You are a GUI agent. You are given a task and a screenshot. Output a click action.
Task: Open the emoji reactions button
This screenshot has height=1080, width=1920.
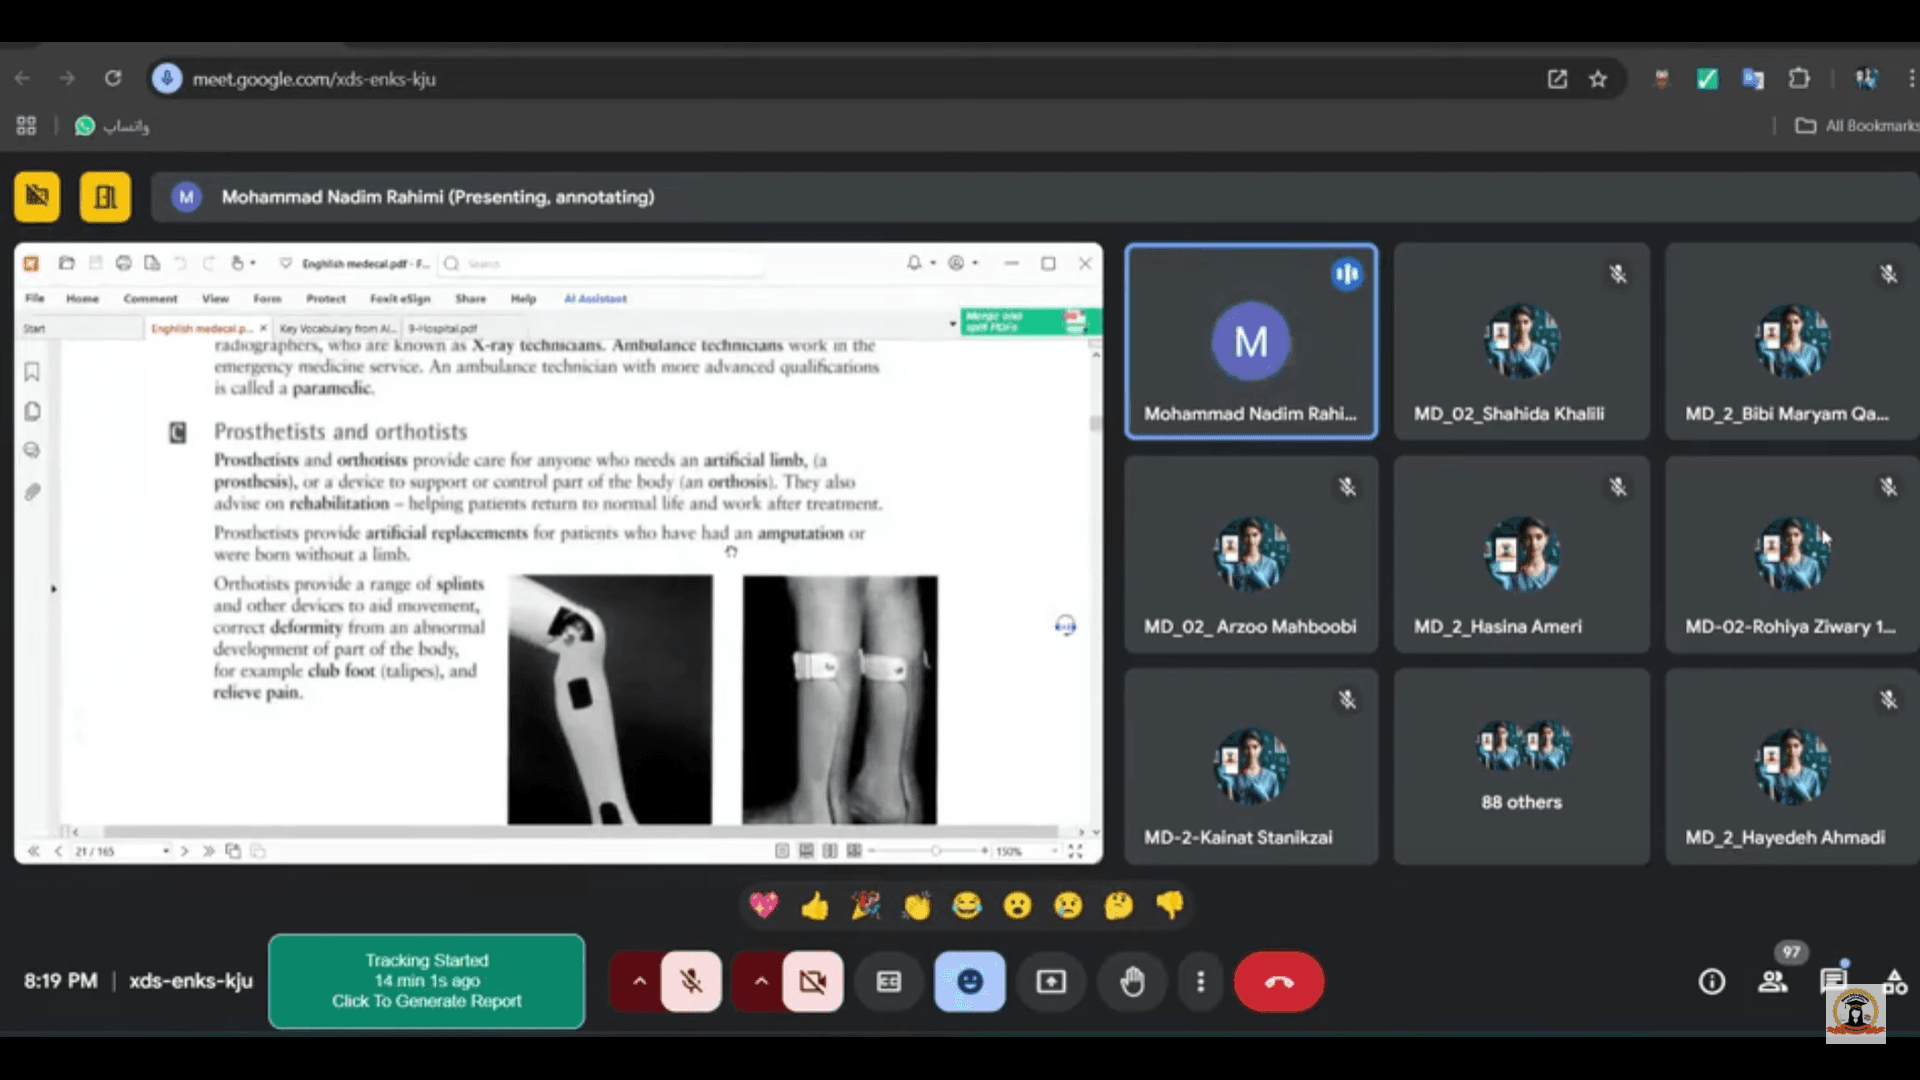pos(969,982)
